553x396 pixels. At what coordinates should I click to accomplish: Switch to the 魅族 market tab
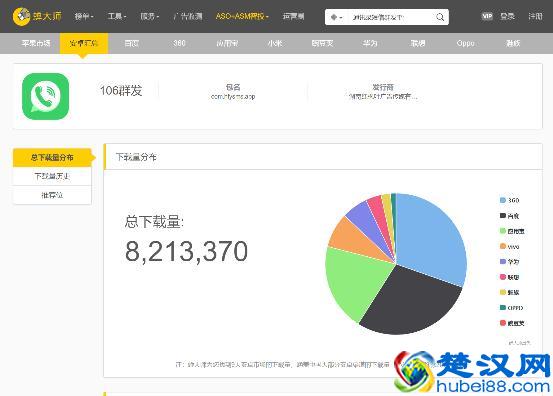click(x=513, y=43)
